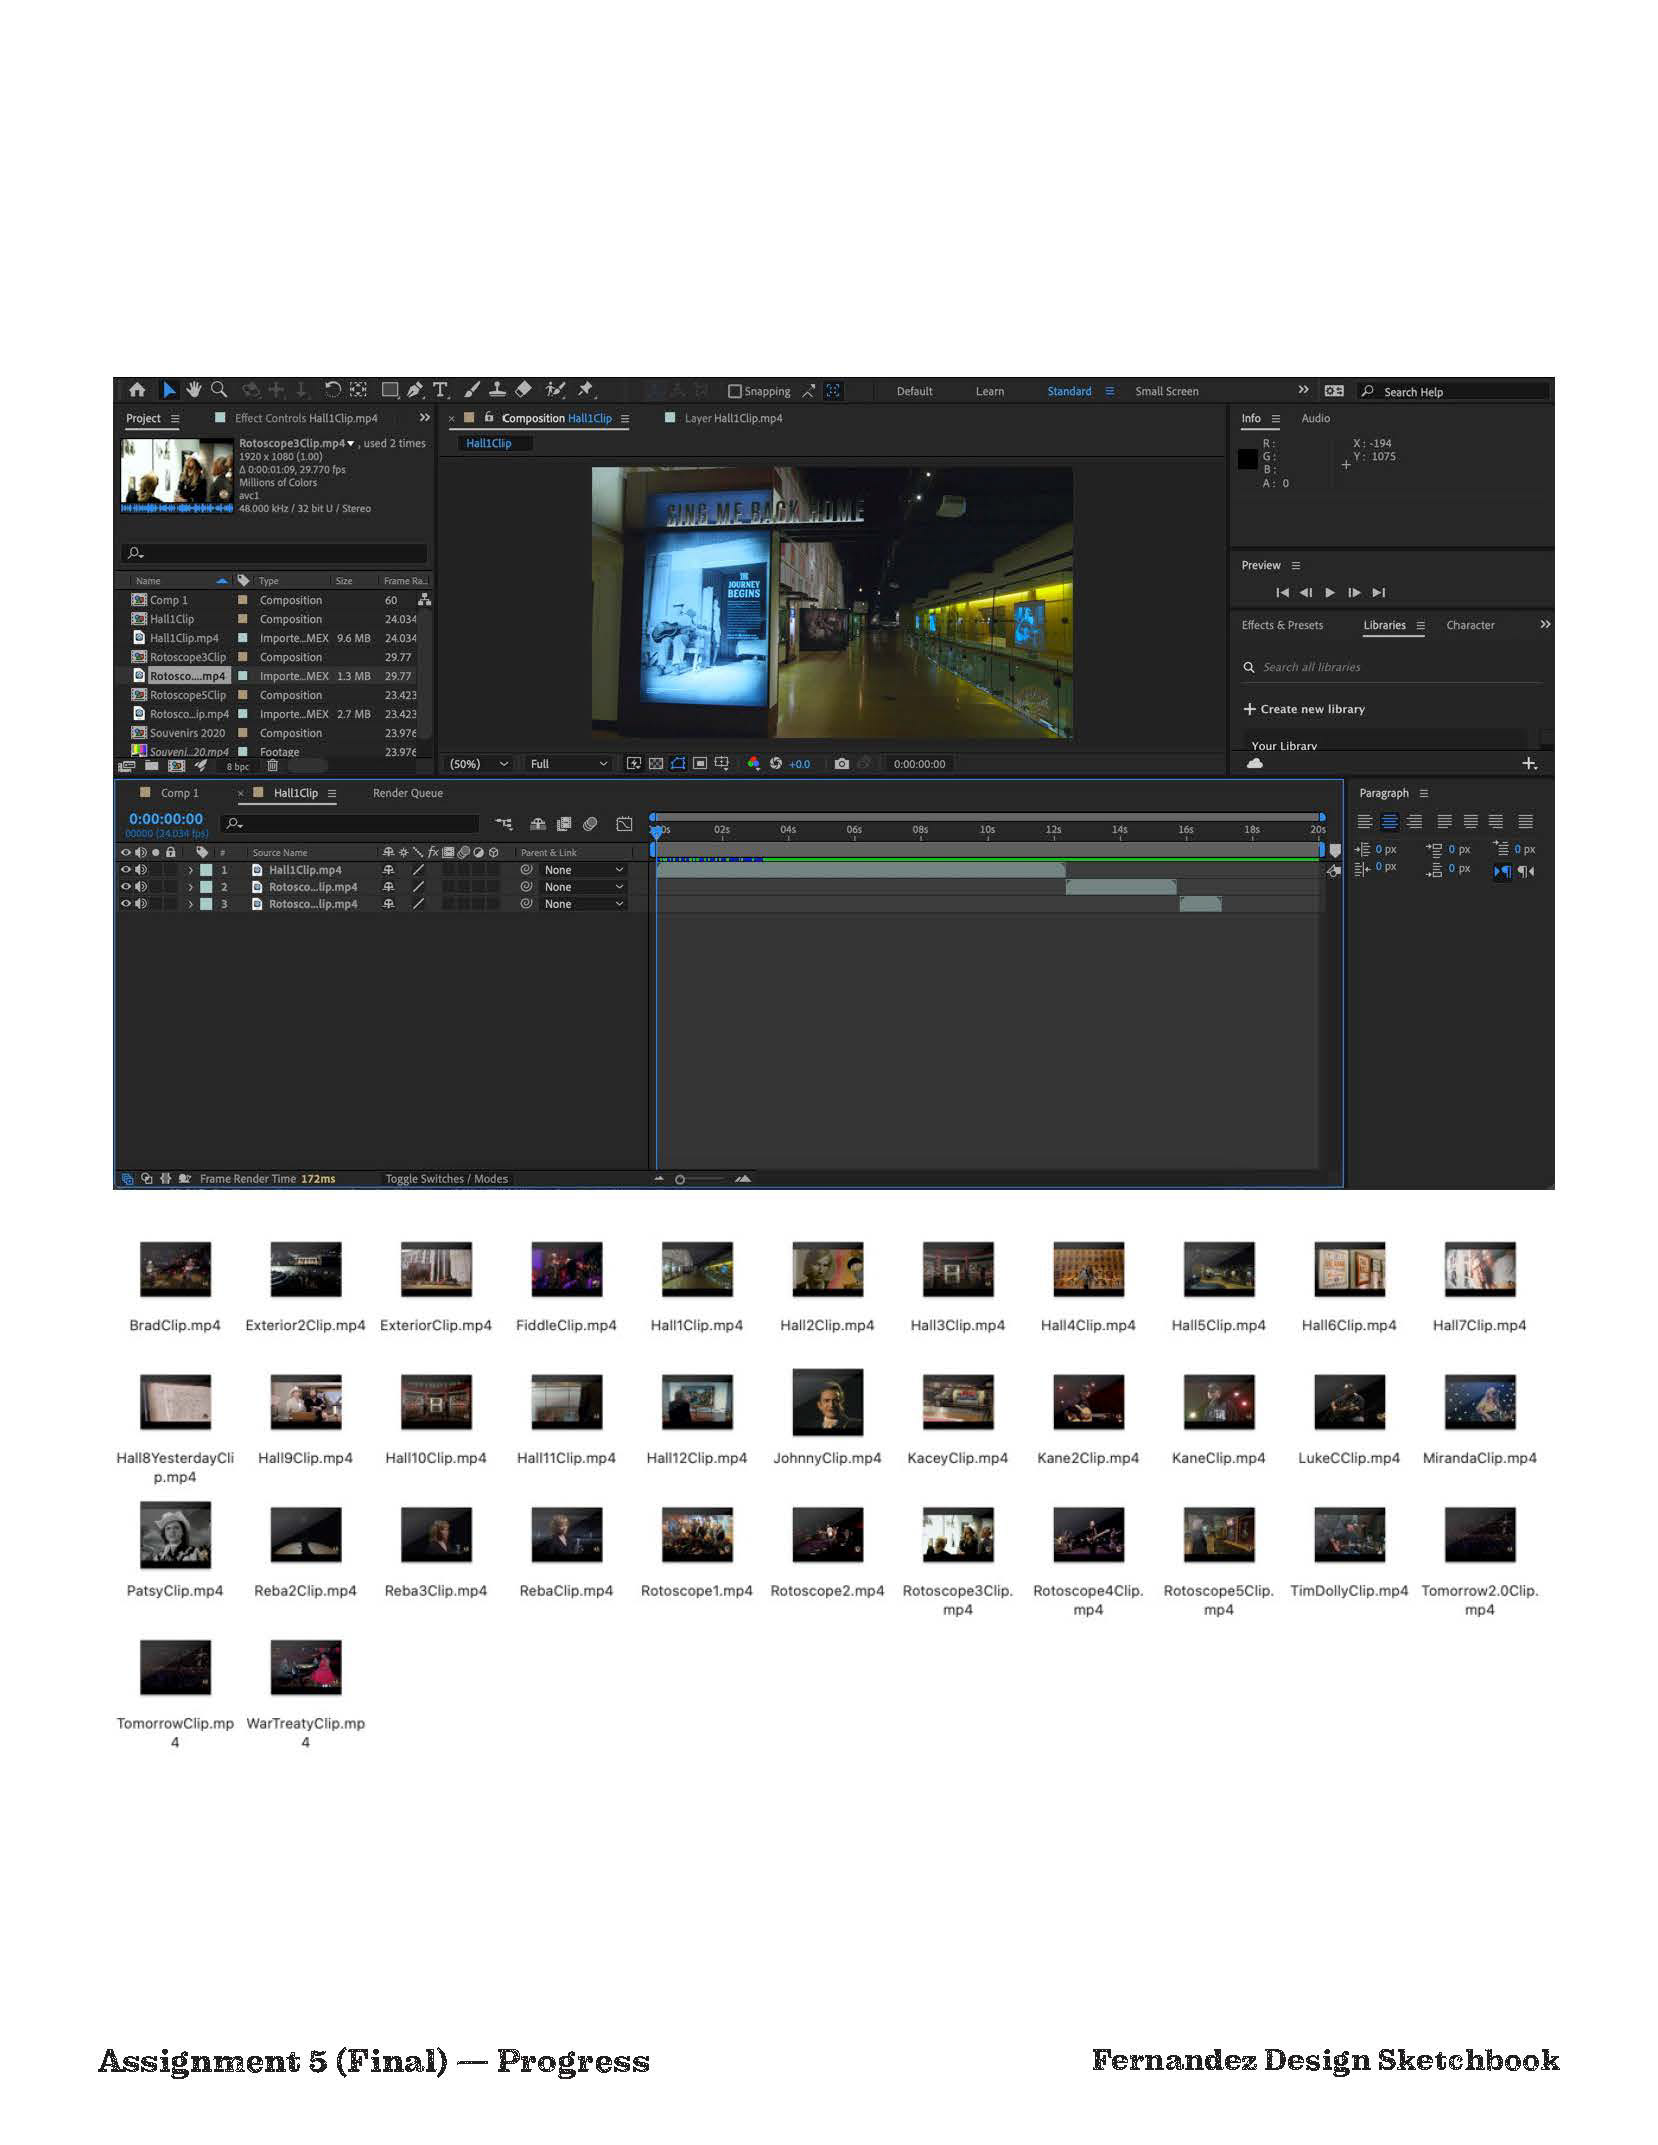Screen dimensions: 1658x2145
Task: Hide video of layer 2 in timeline
Action: pyautogui.click(x=126, y=887)
